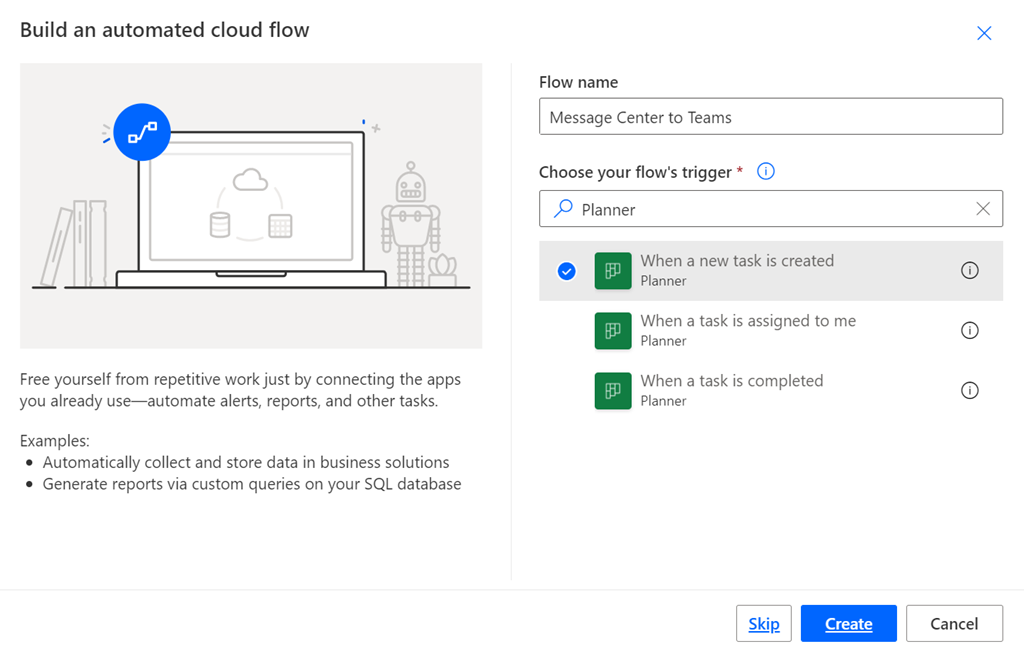Click Planner icon for new task created
The height and width of the screenshot is (648, 1024).
click(x=612, y=271)
